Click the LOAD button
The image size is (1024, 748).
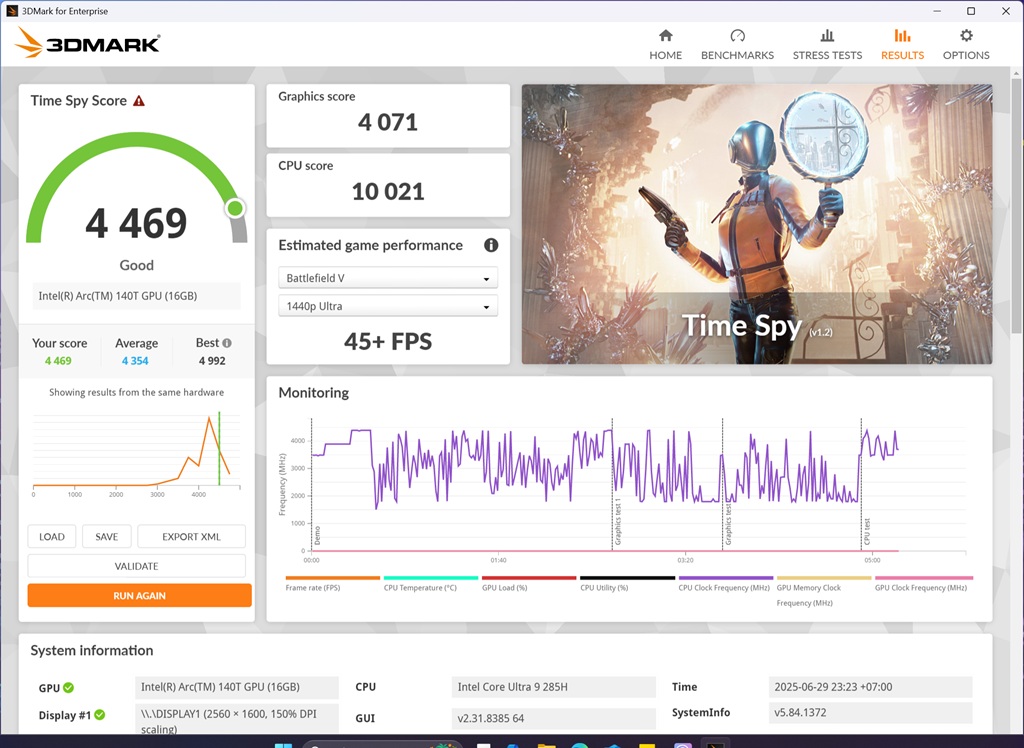click(x=52, y=536)
